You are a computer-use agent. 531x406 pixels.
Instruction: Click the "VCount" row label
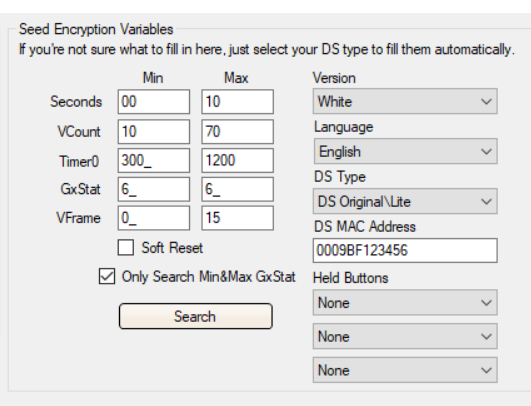pos(79,131)
